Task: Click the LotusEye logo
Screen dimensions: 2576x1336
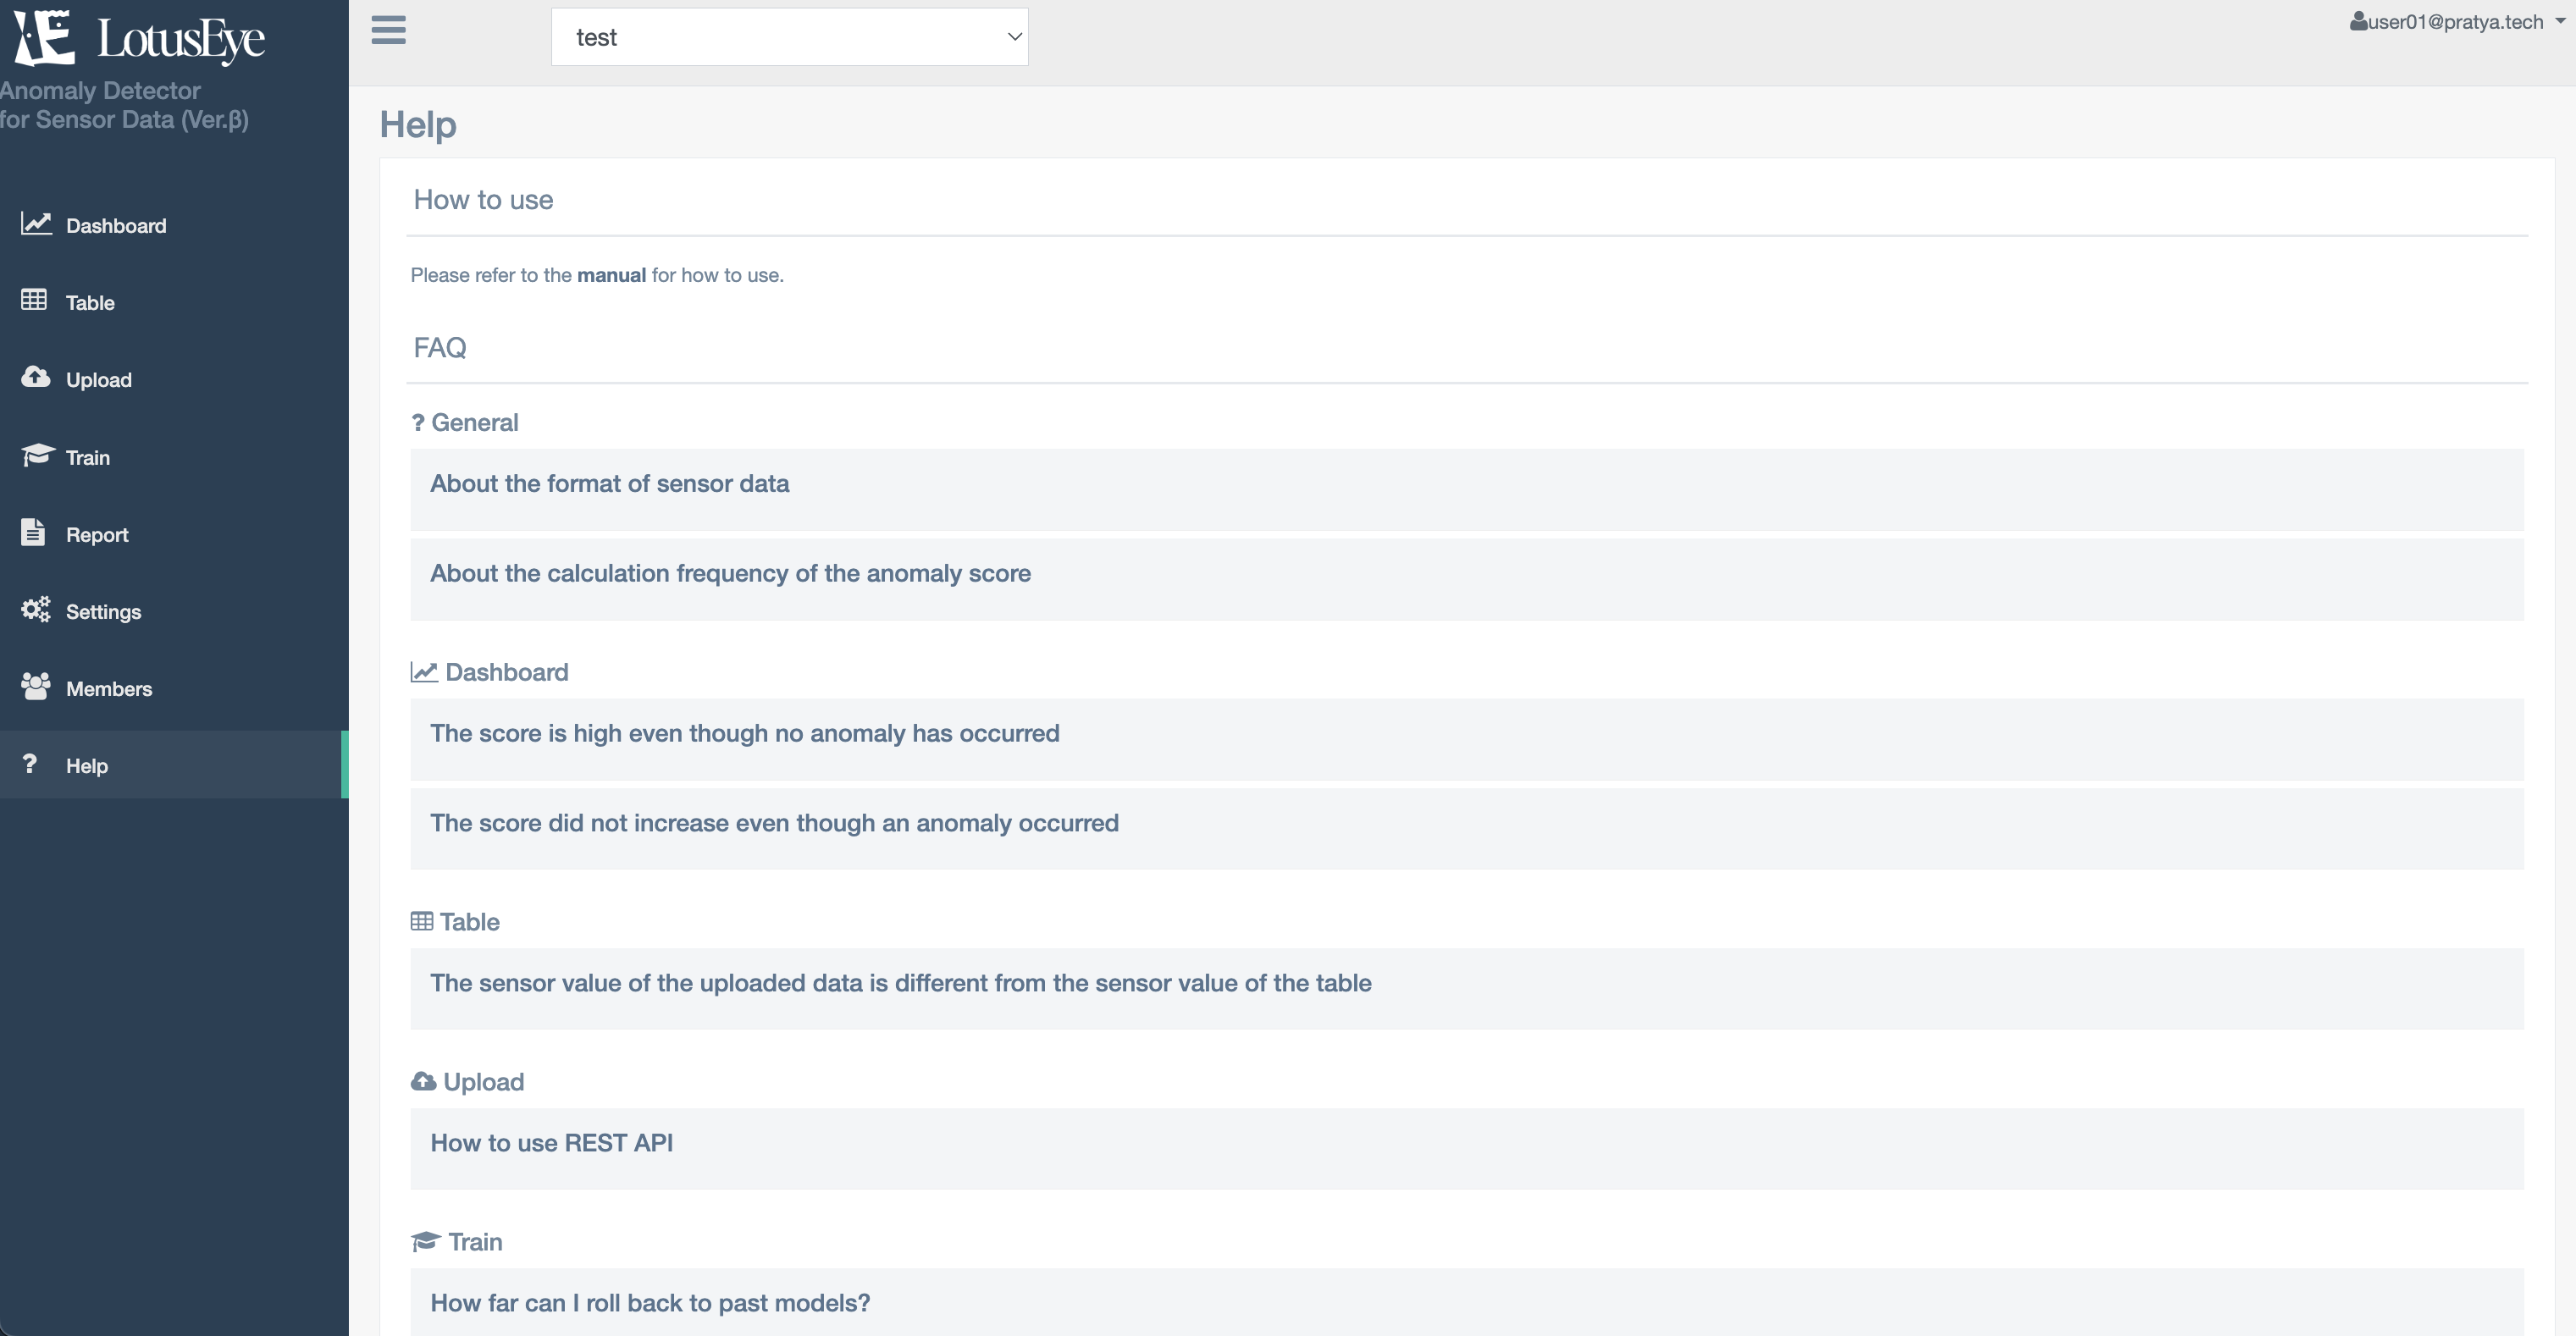Action: click(140, 40)
